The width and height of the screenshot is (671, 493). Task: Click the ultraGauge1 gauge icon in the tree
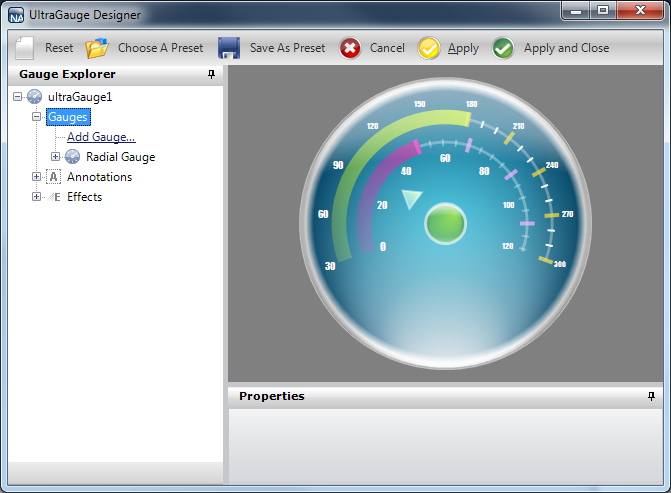[34, 97]
